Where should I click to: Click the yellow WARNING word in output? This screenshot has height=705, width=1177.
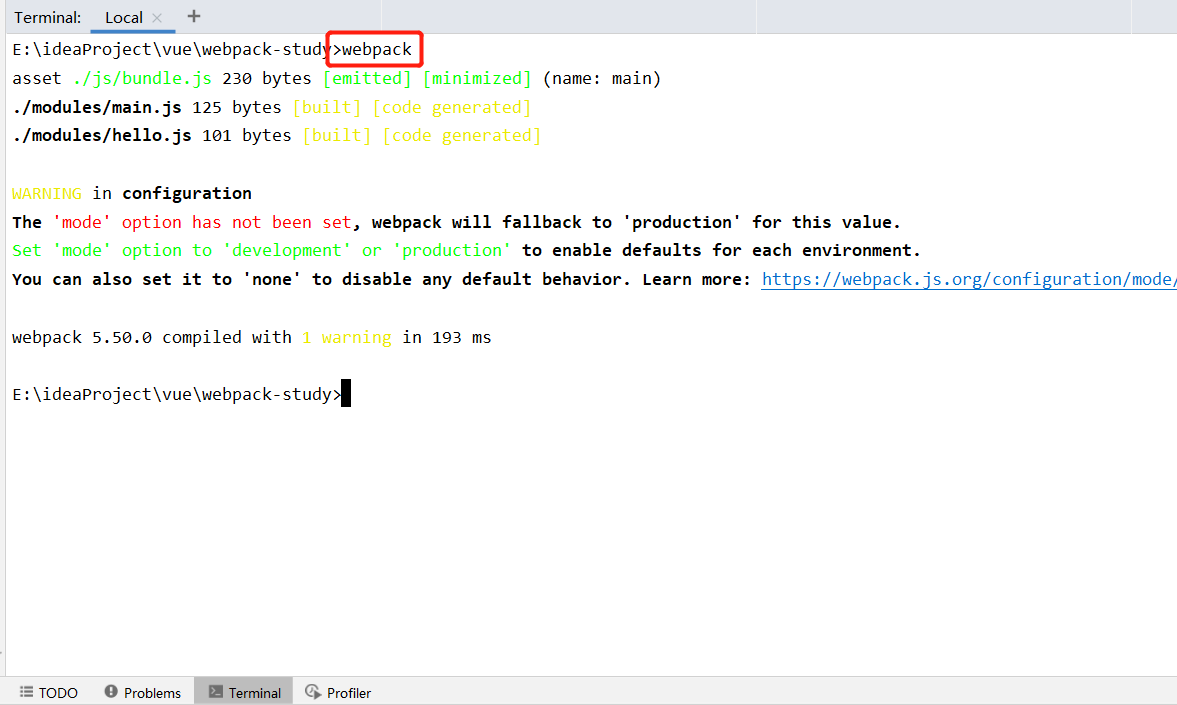[x=47, y=193]
